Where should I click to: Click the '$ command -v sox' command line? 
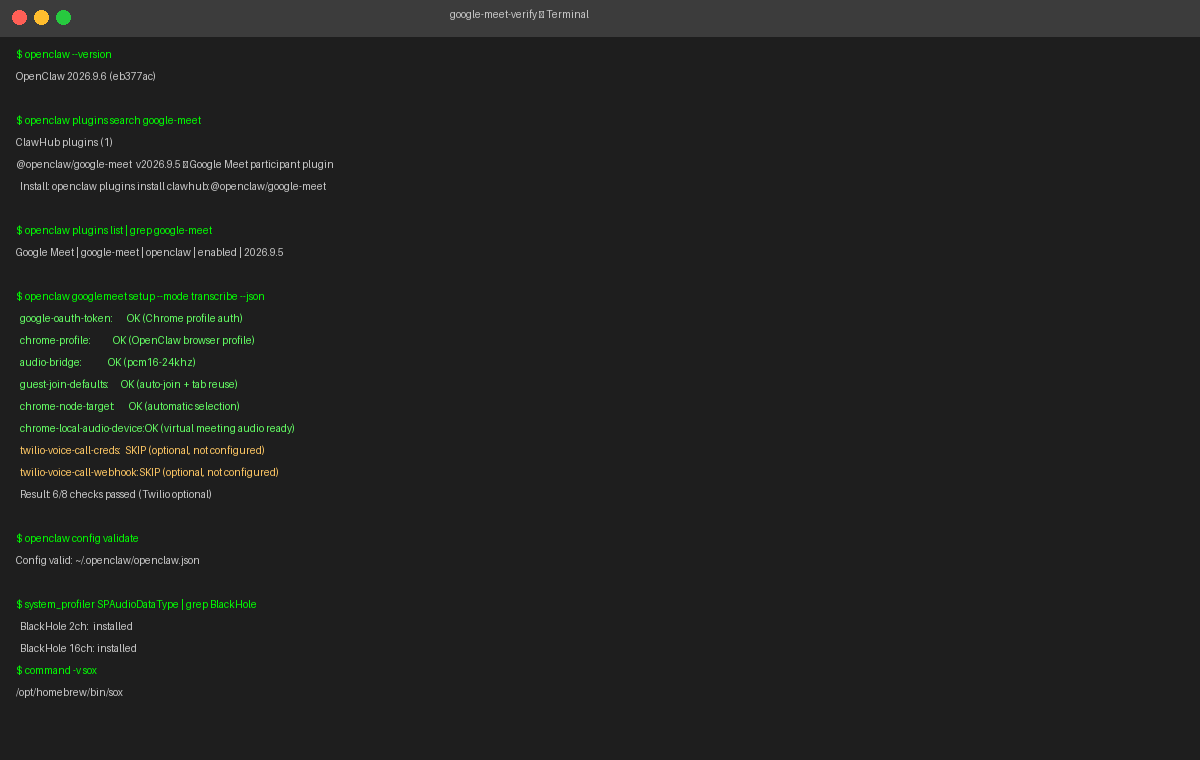[57, 670]
